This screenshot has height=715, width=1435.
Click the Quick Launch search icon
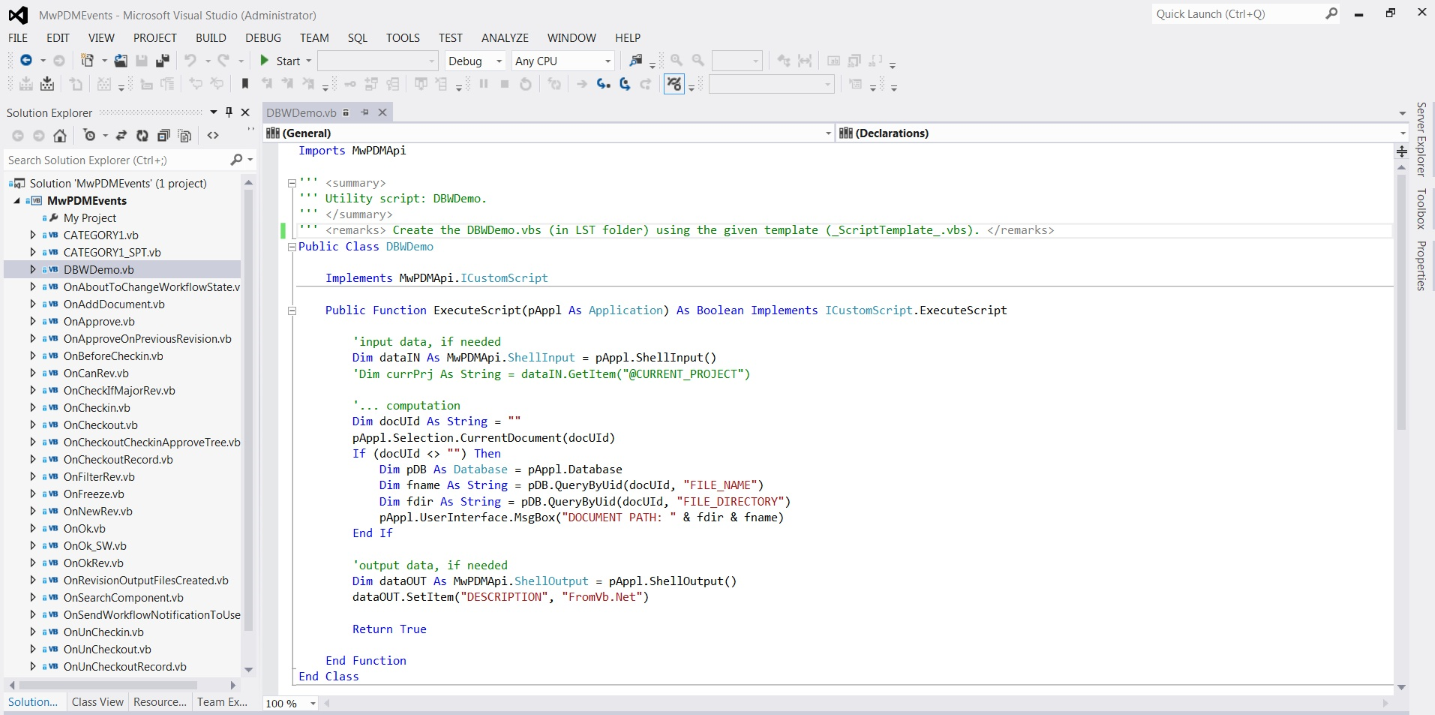(x=1331, y=14)
